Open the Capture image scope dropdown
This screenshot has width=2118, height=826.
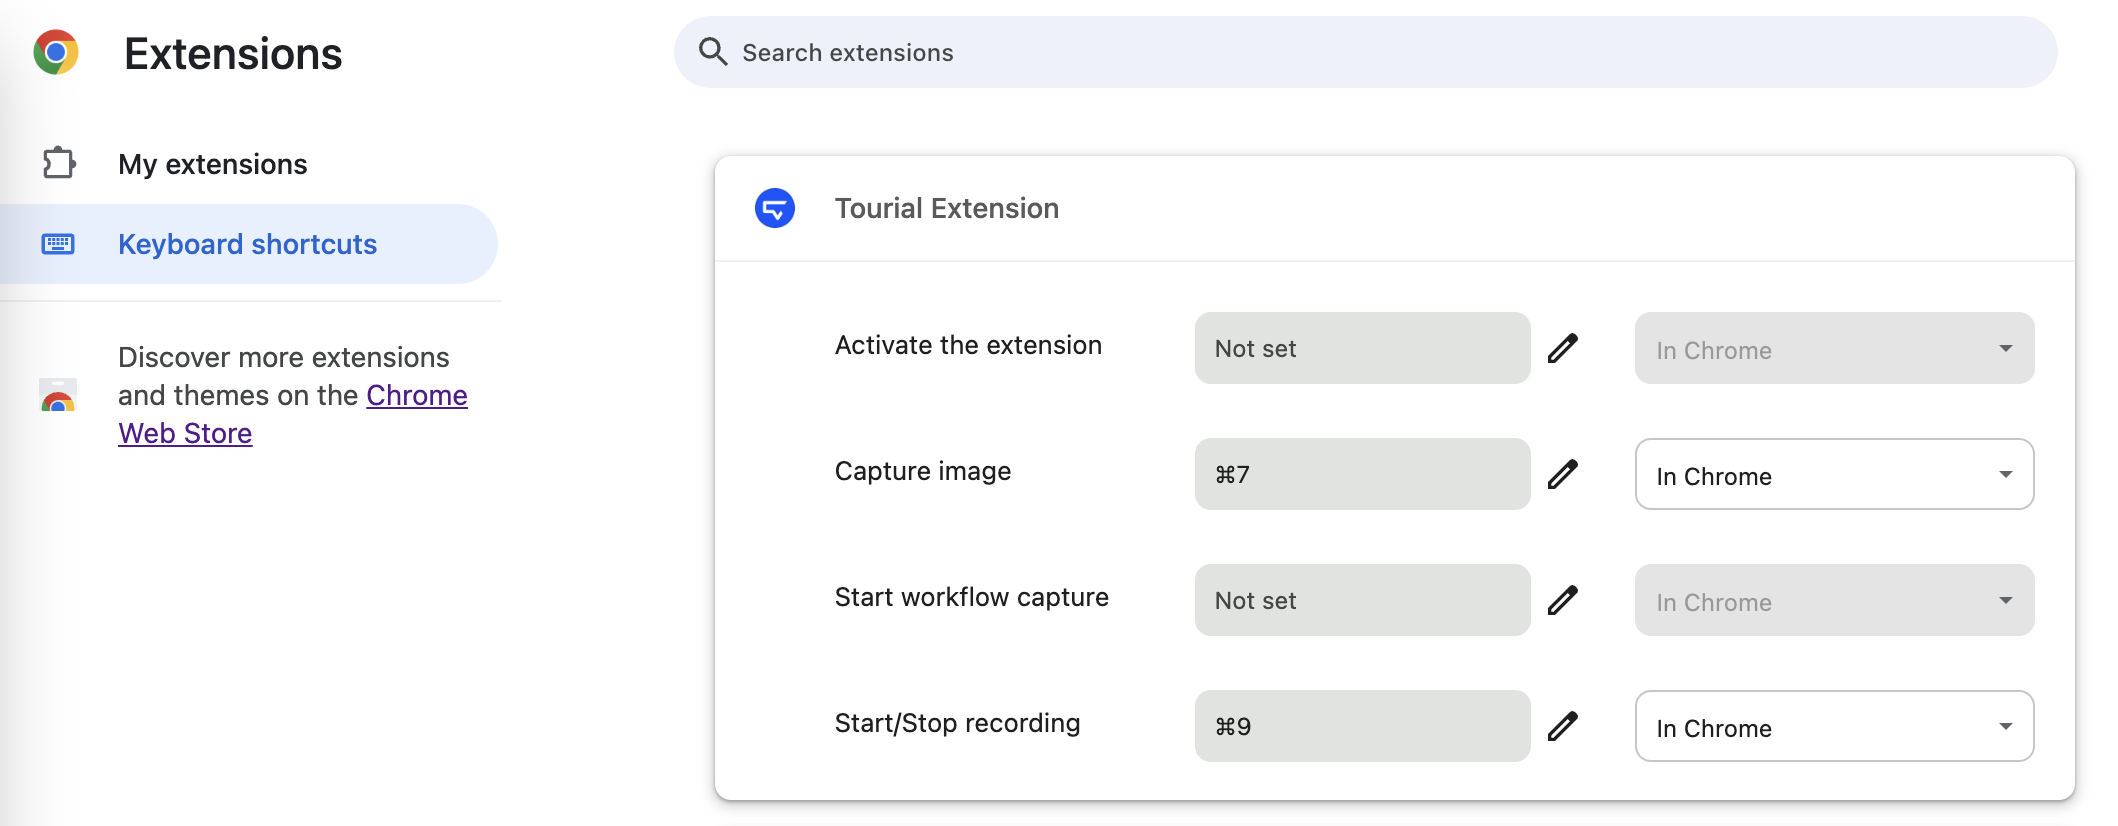[x=1833, y=474]
